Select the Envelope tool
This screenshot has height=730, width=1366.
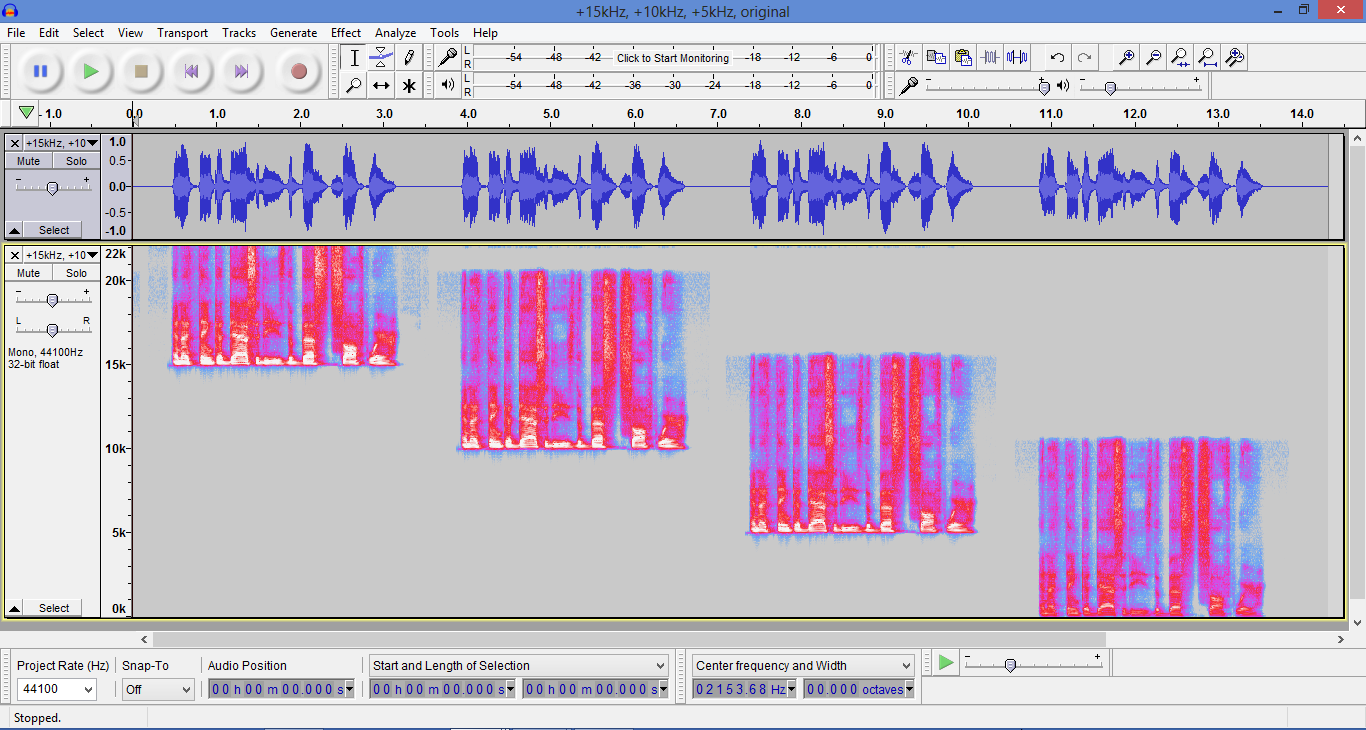[381, 57]
